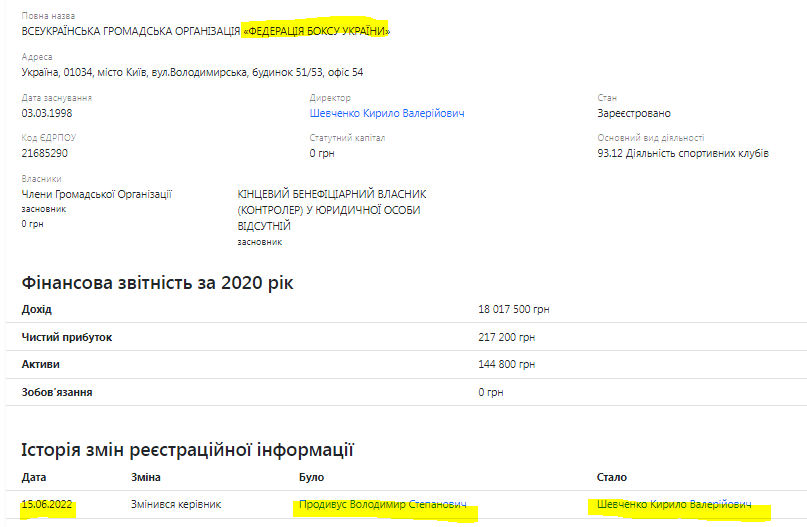Viewport: 807px width, 527px height.
Task: Open director link Шевченко Кирило Валерійович
Action: click(x=387, y=114)
